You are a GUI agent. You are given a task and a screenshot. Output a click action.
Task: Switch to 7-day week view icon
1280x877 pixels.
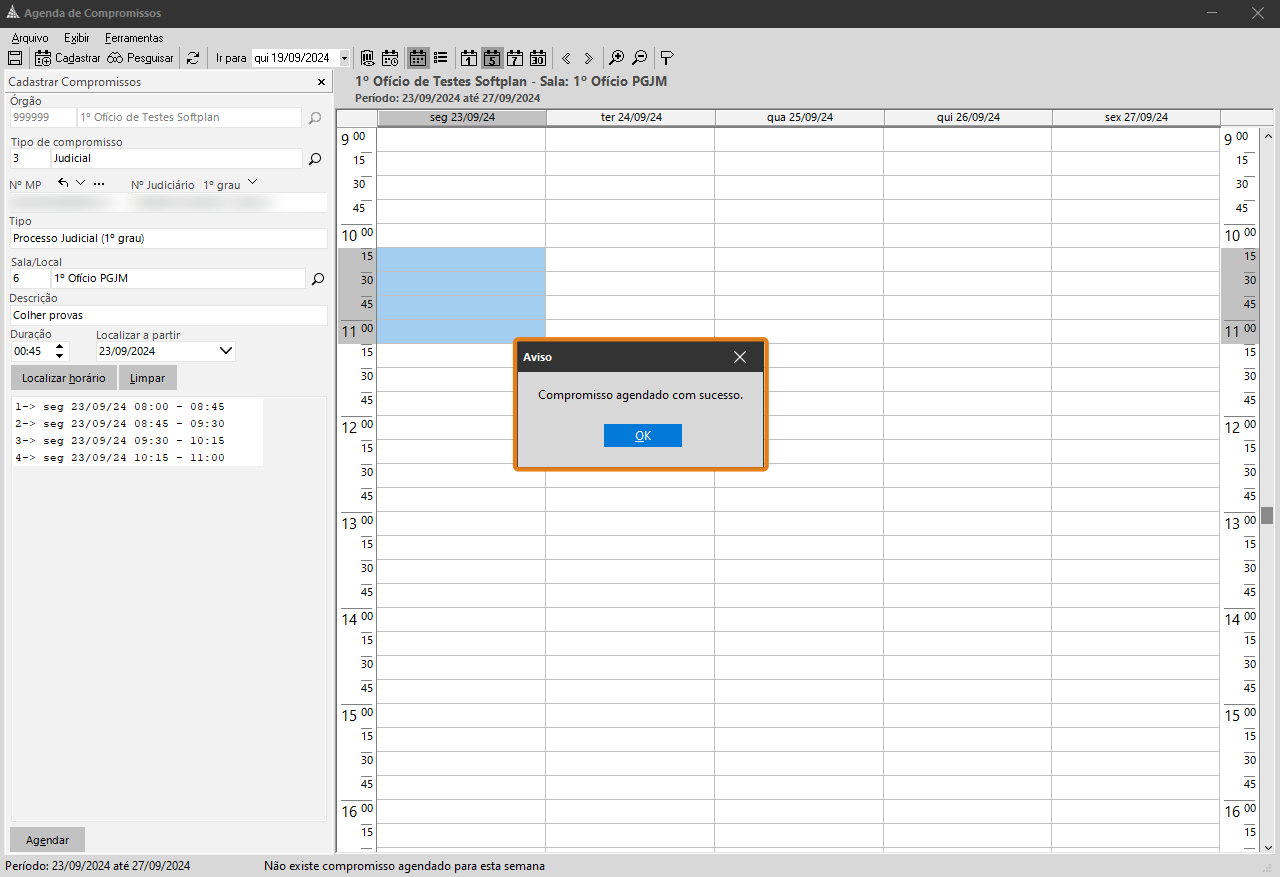(515, 58)
